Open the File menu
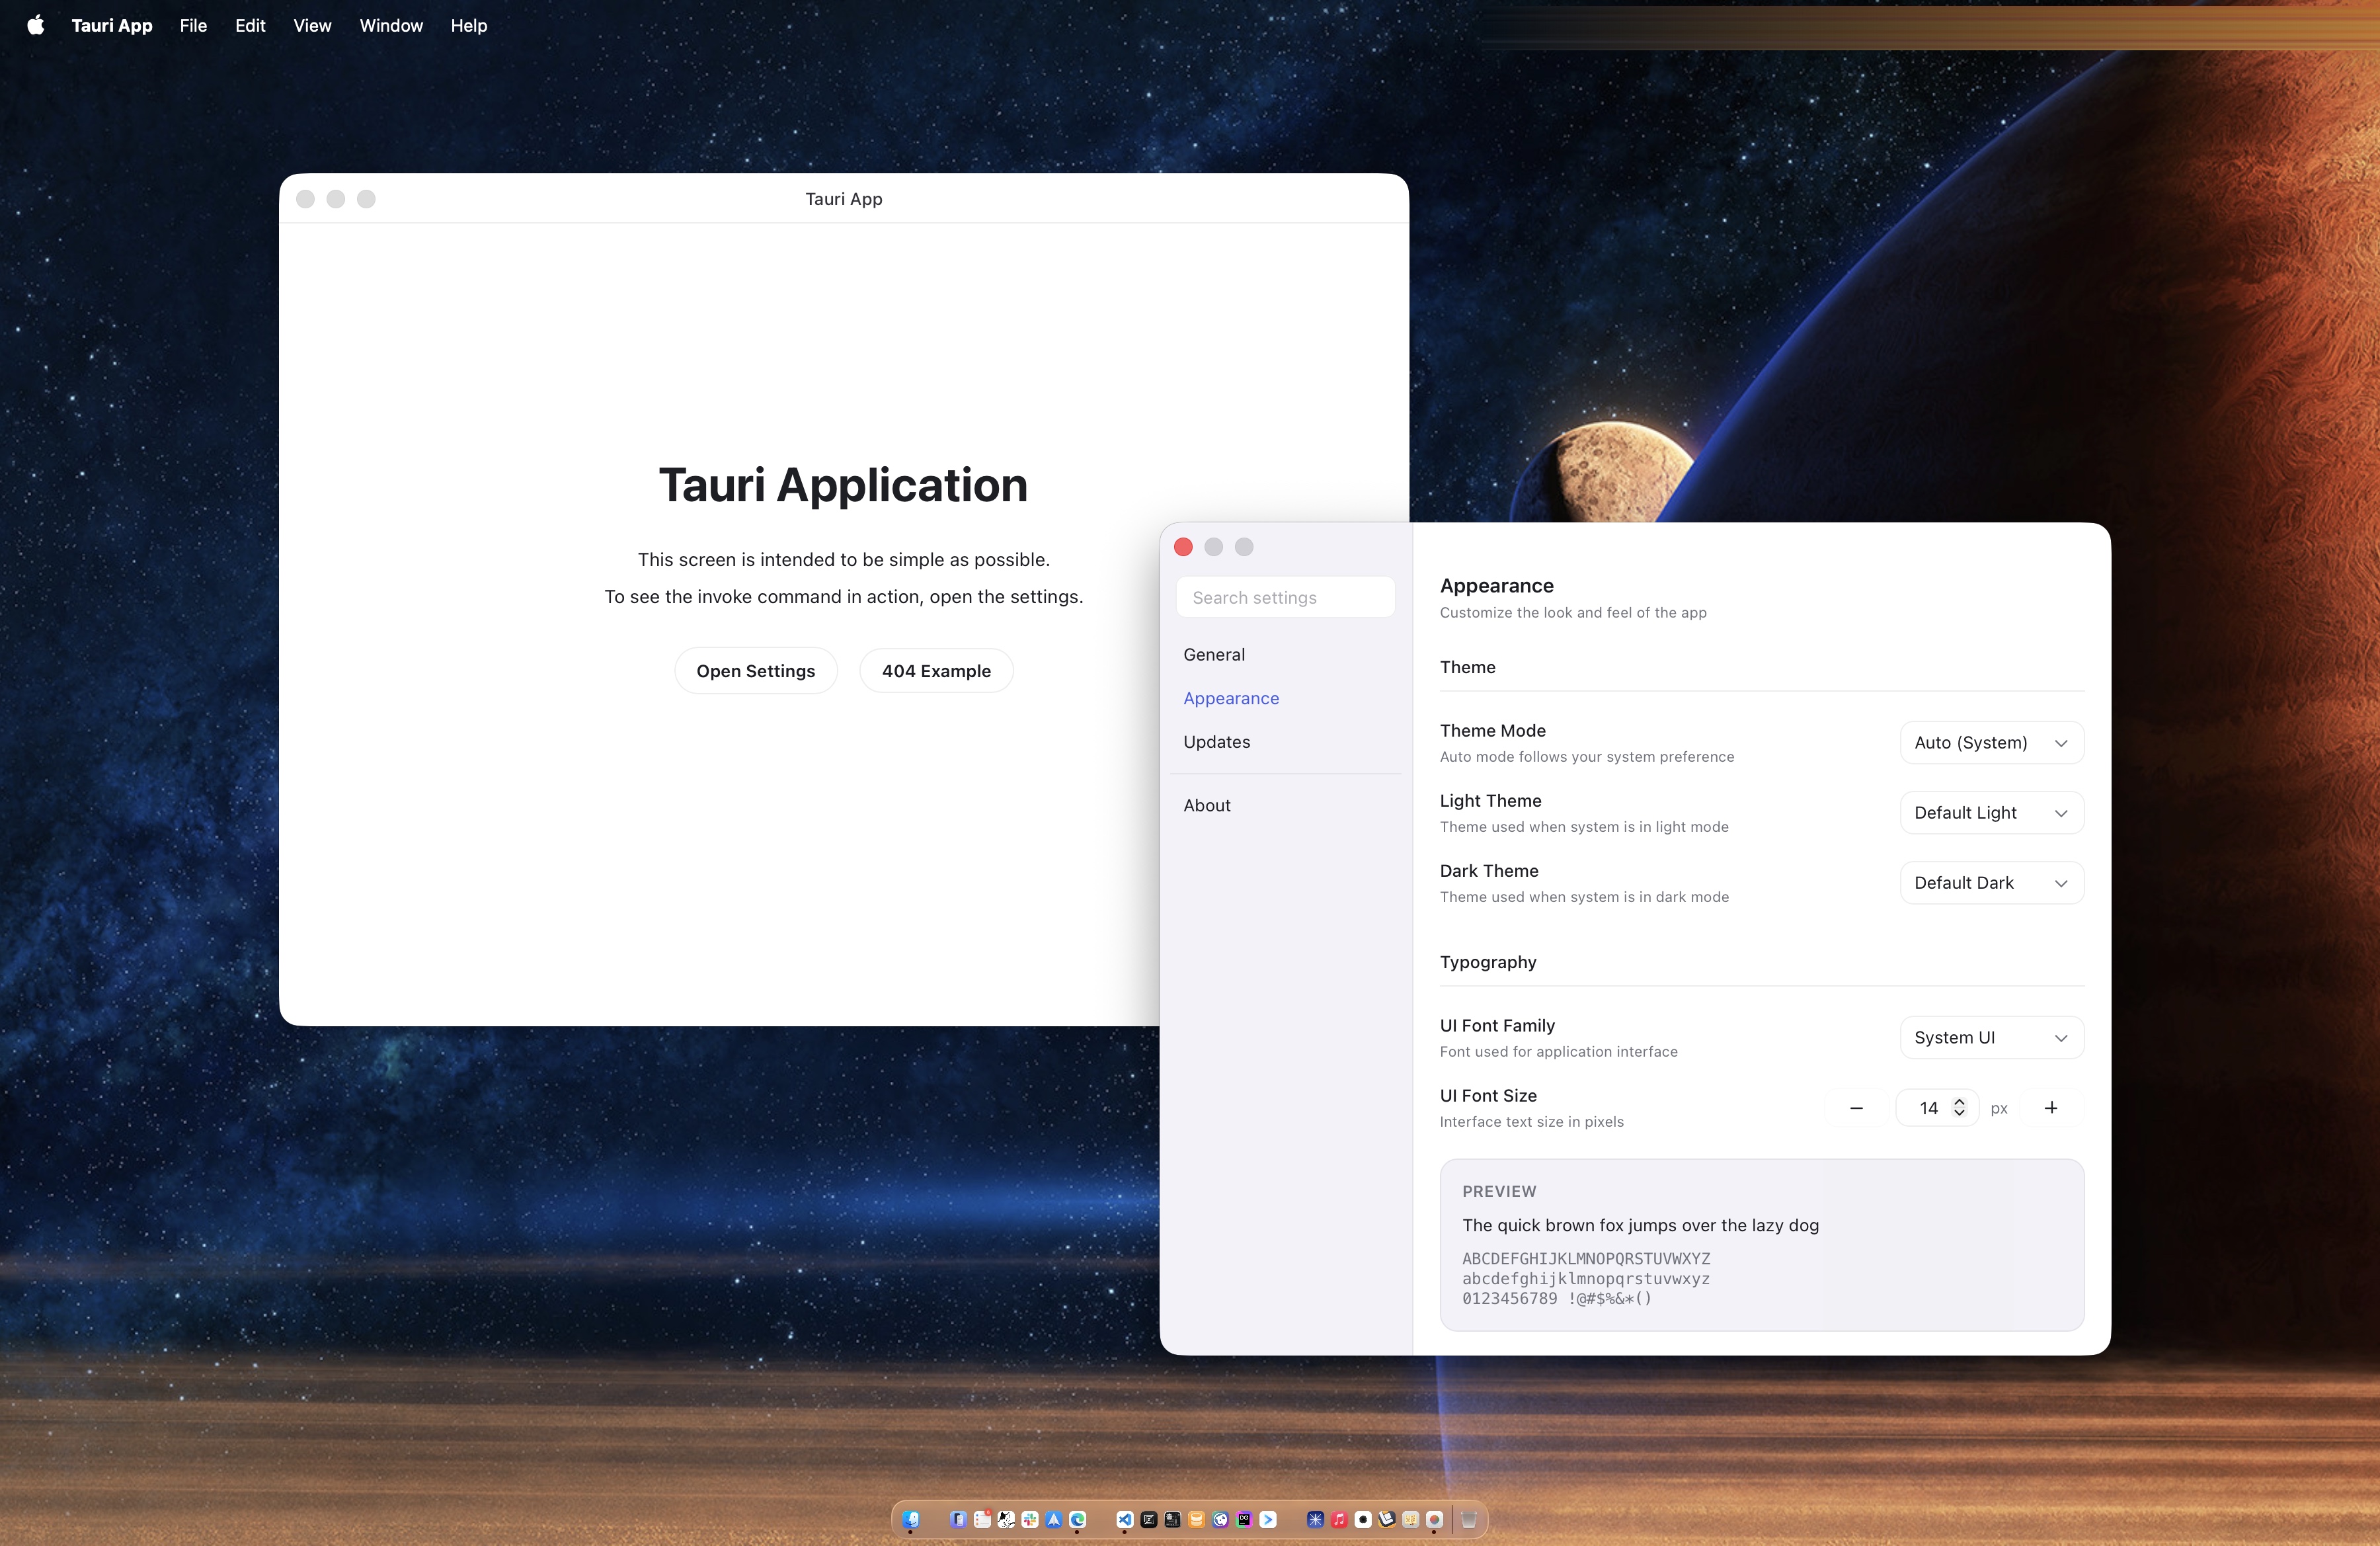The image size is (2380, 1546). 193,25
